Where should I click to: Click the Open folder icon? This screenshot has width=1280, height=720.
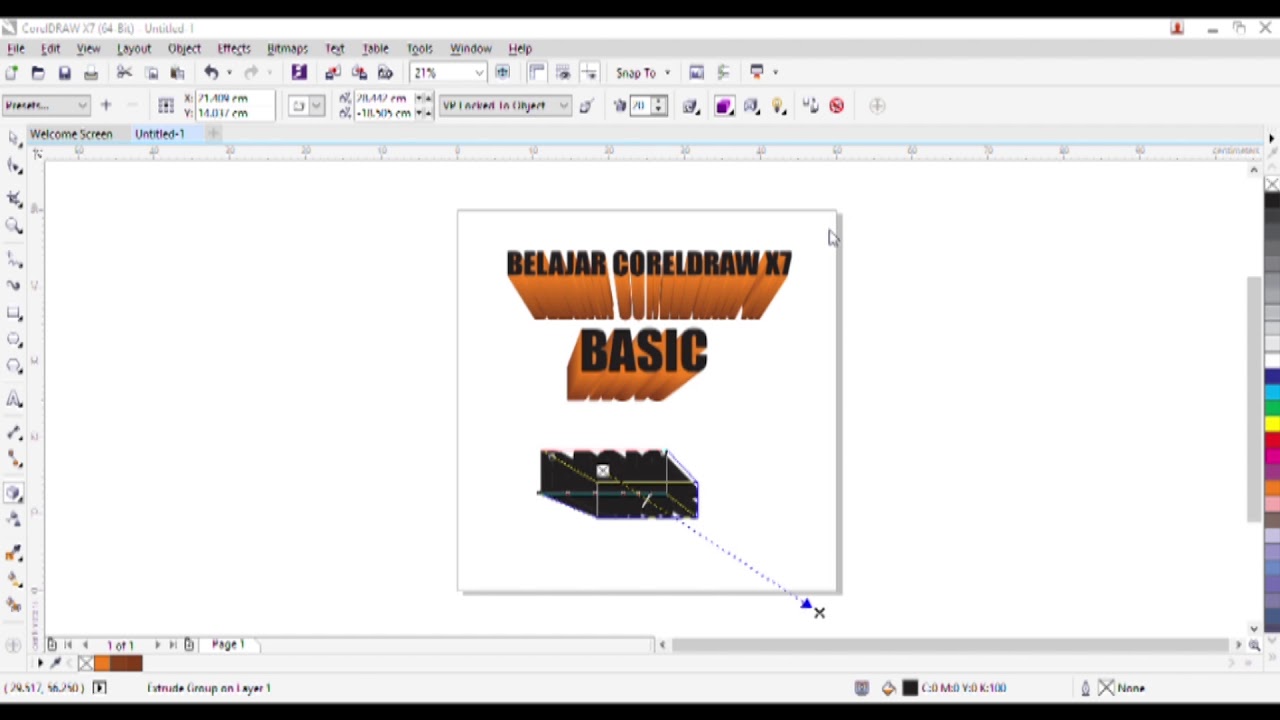pos(38,73)
